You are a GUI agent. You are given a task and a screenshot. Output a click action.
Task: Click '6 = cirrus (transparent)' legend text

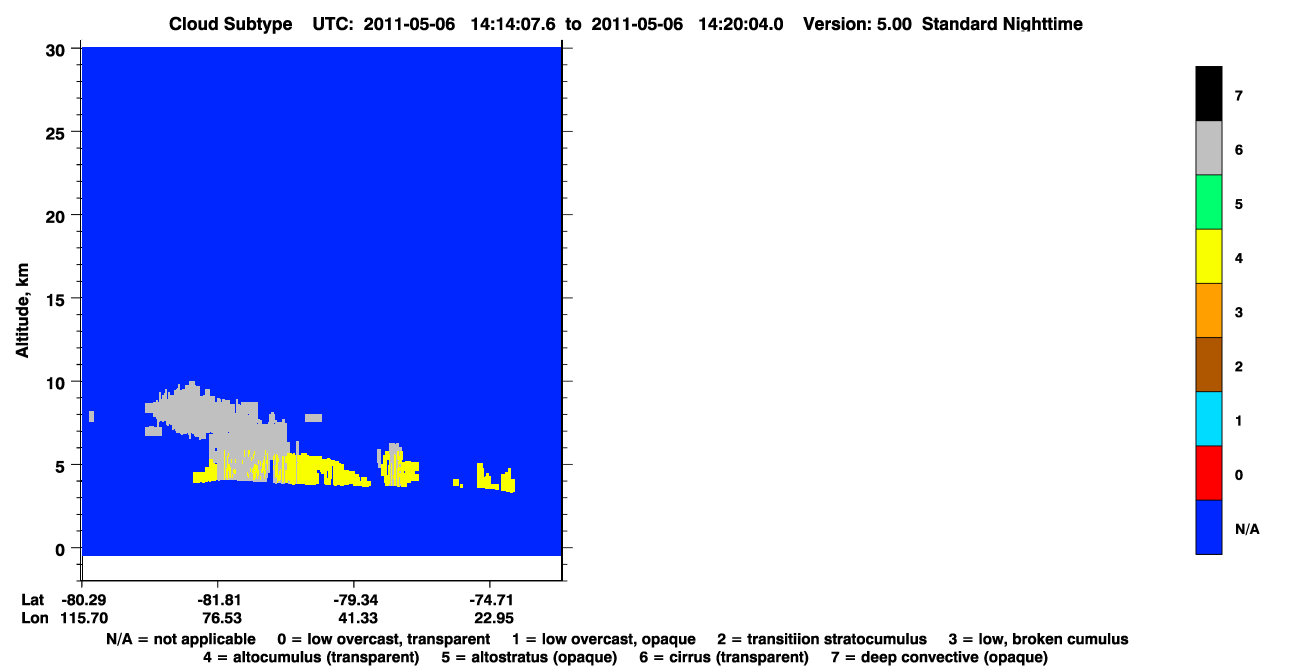tap(724, 657)
